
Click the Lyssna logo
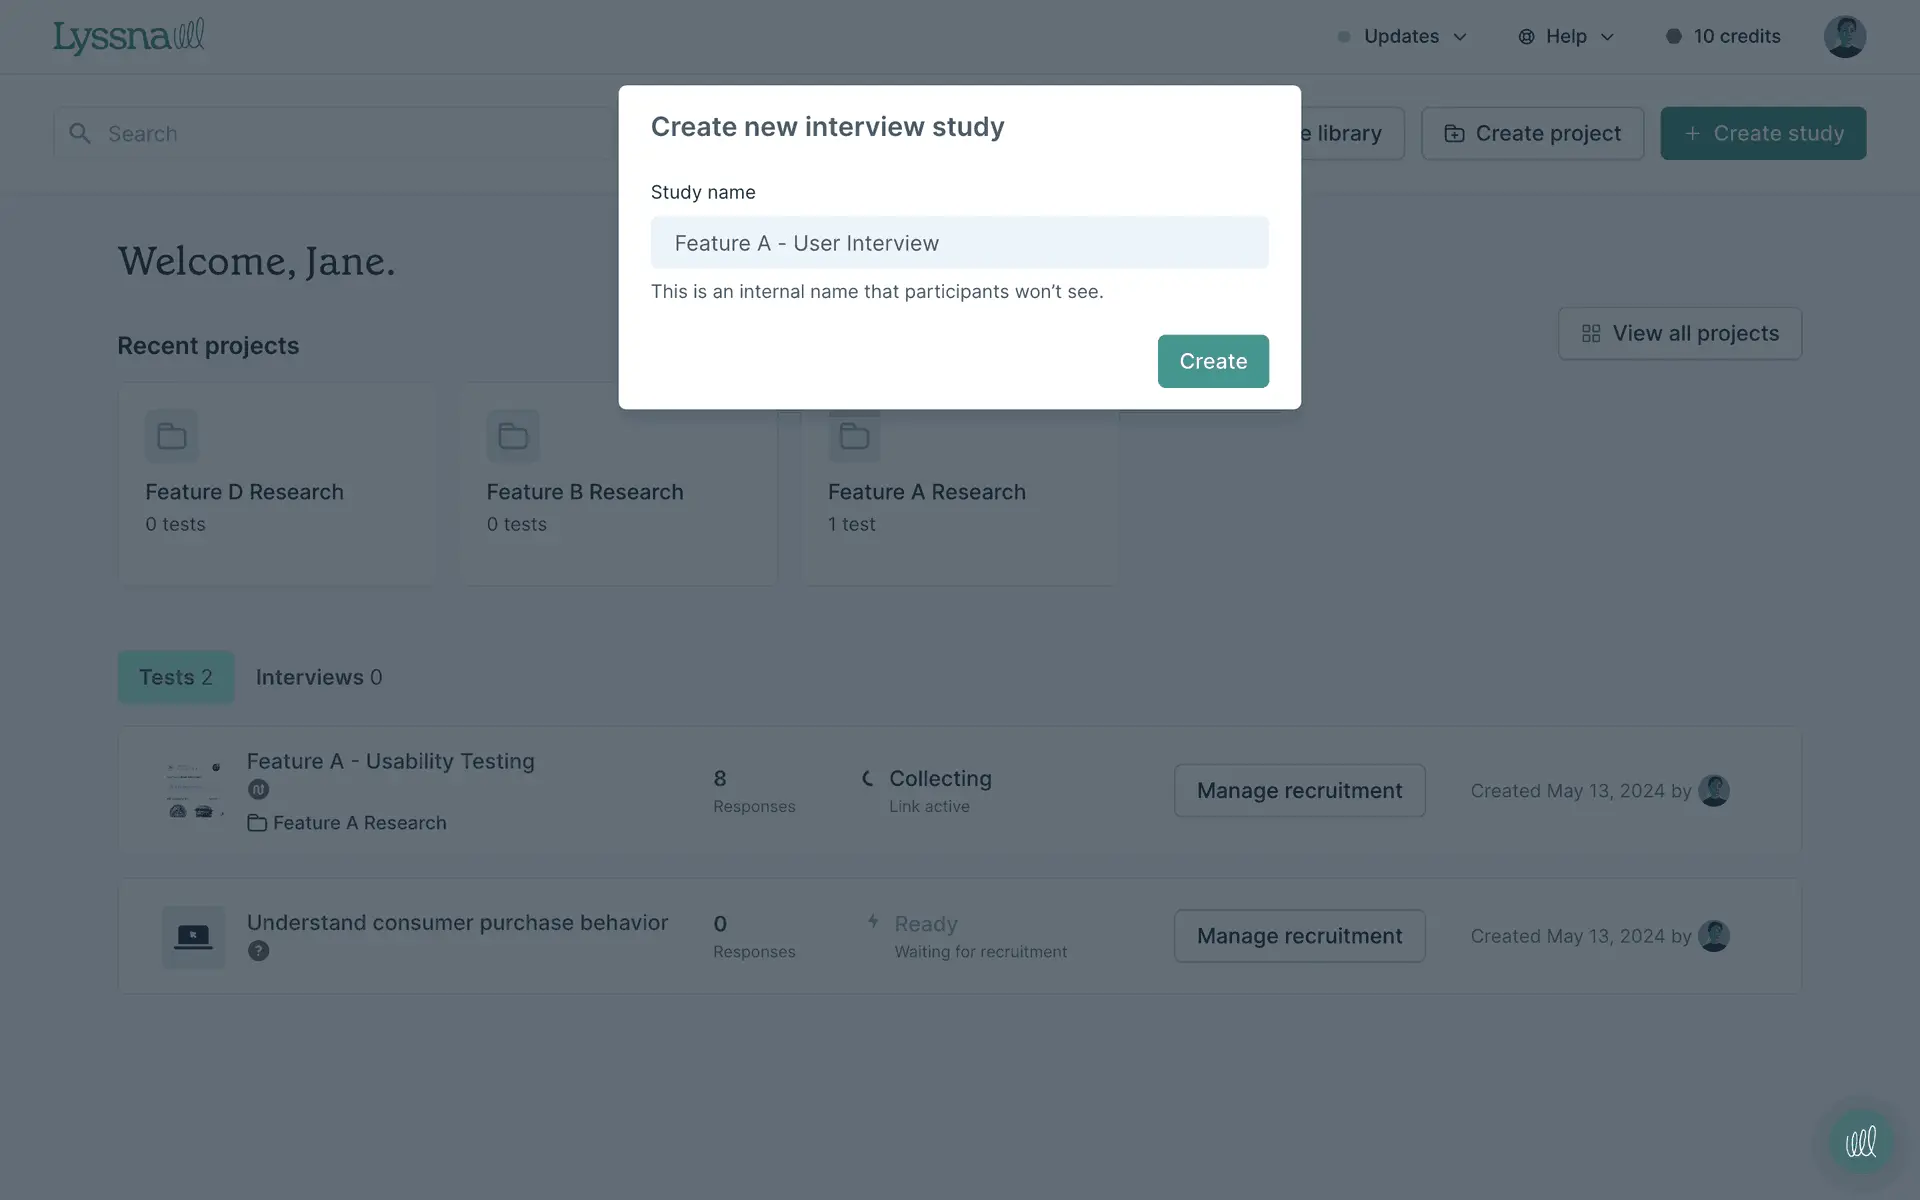128,37
